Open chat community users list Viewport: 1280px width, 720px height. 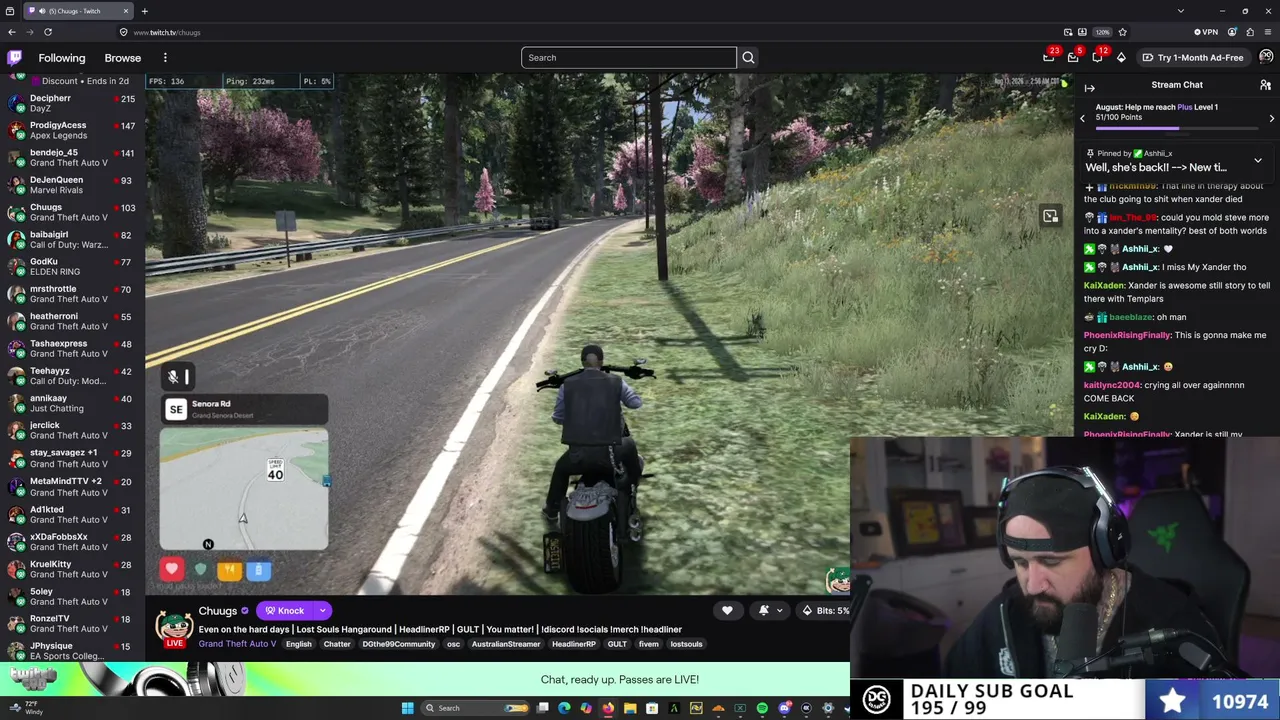pos(1265,86)
